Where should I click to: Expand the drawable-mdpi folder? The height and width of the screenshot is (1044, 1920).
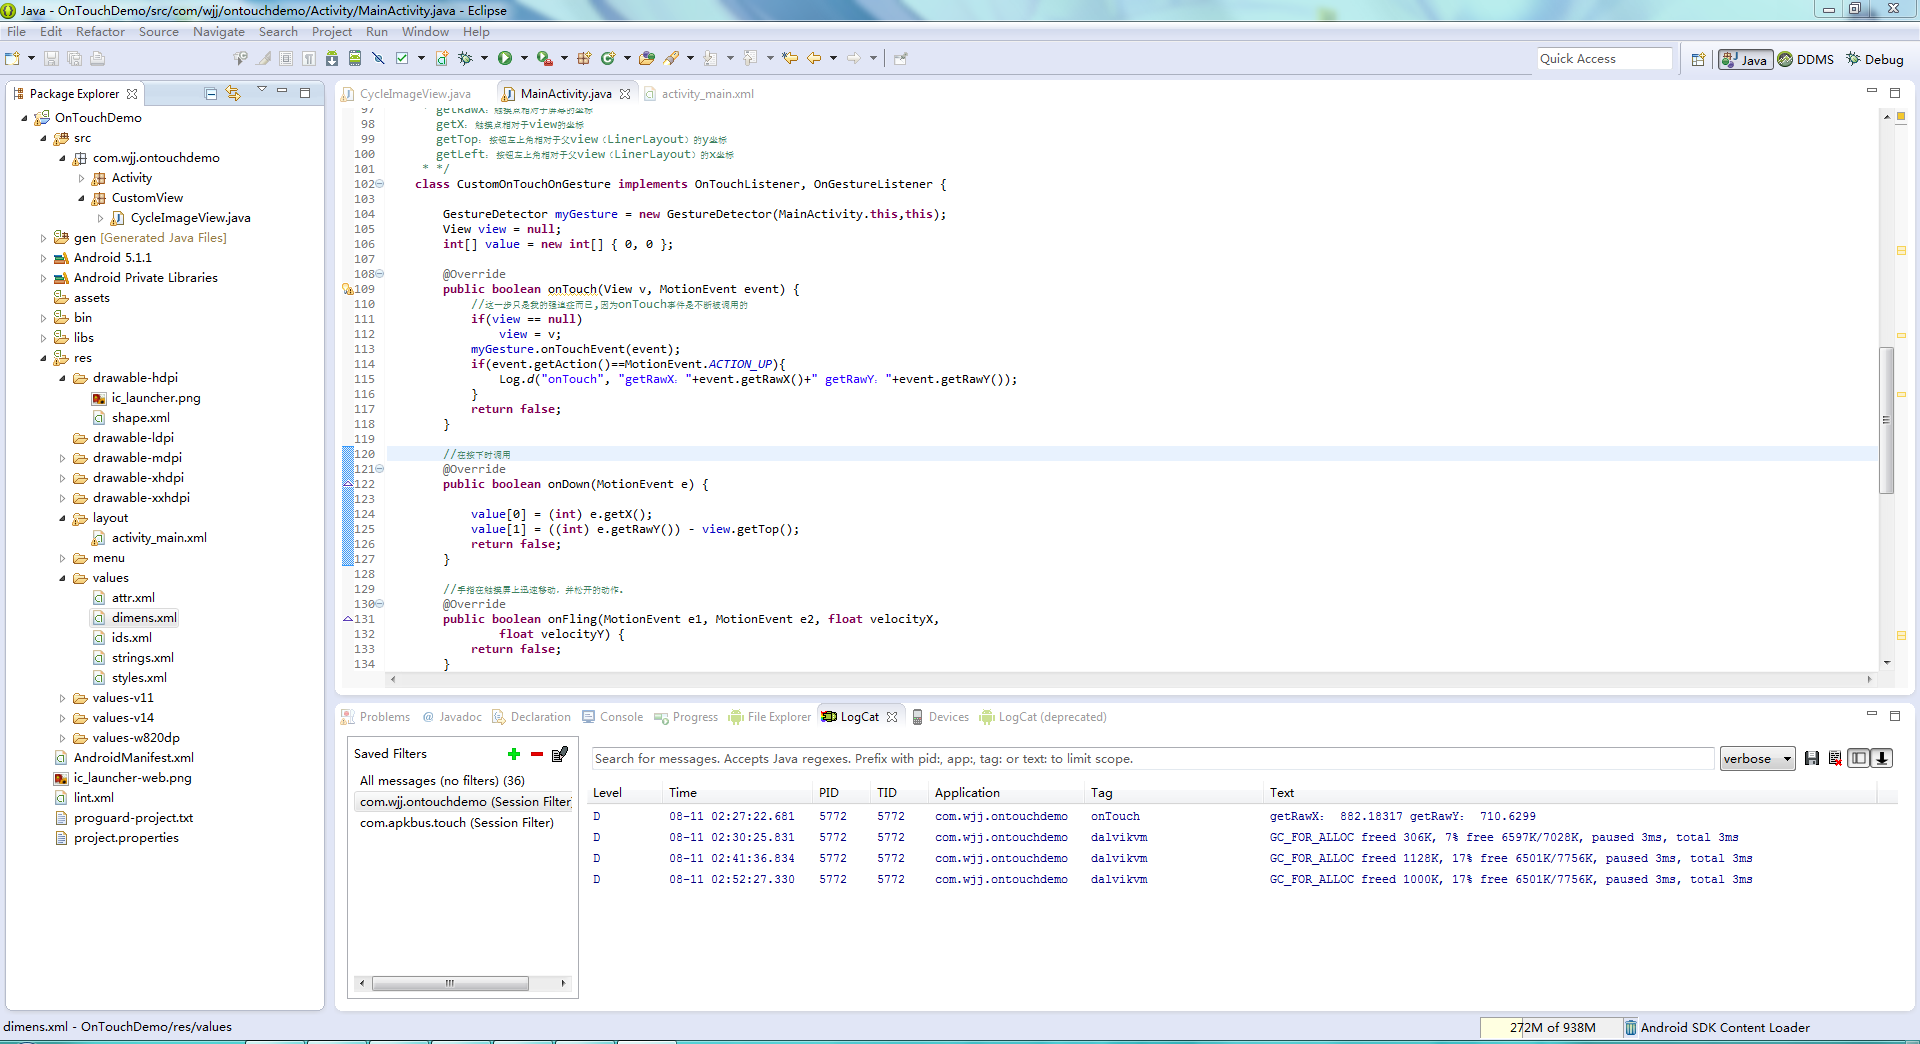tap(62, 458)
